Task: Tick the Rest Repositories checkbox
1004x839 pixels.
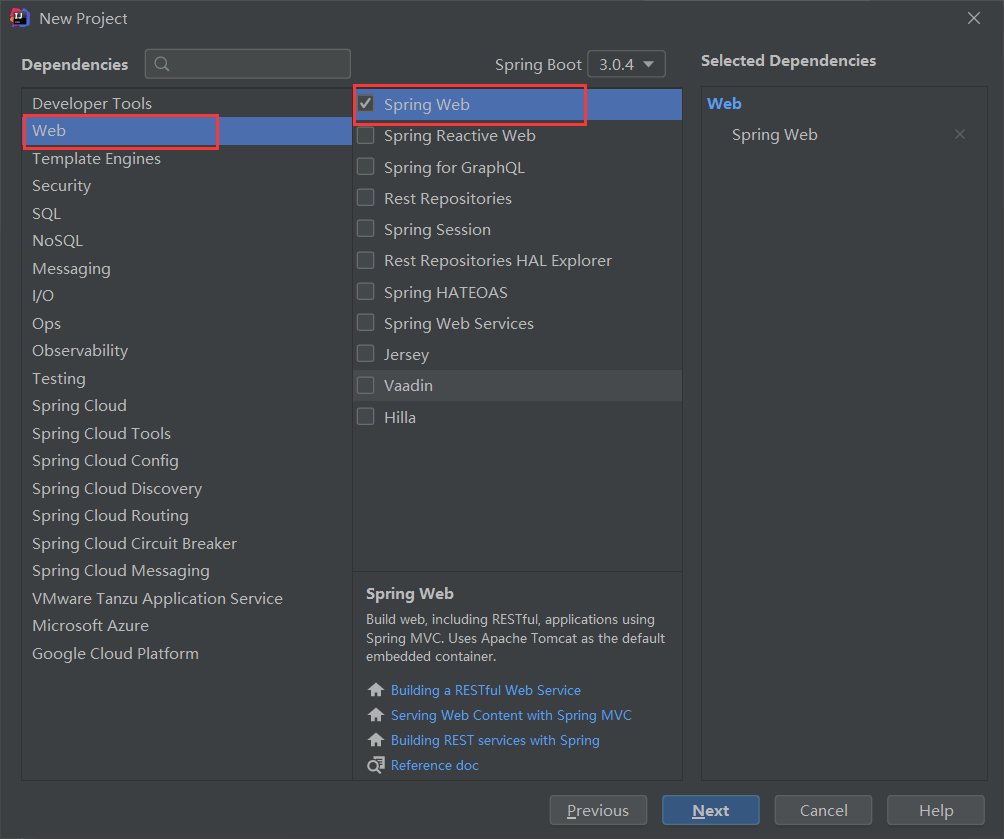Action: click(366, 198)
